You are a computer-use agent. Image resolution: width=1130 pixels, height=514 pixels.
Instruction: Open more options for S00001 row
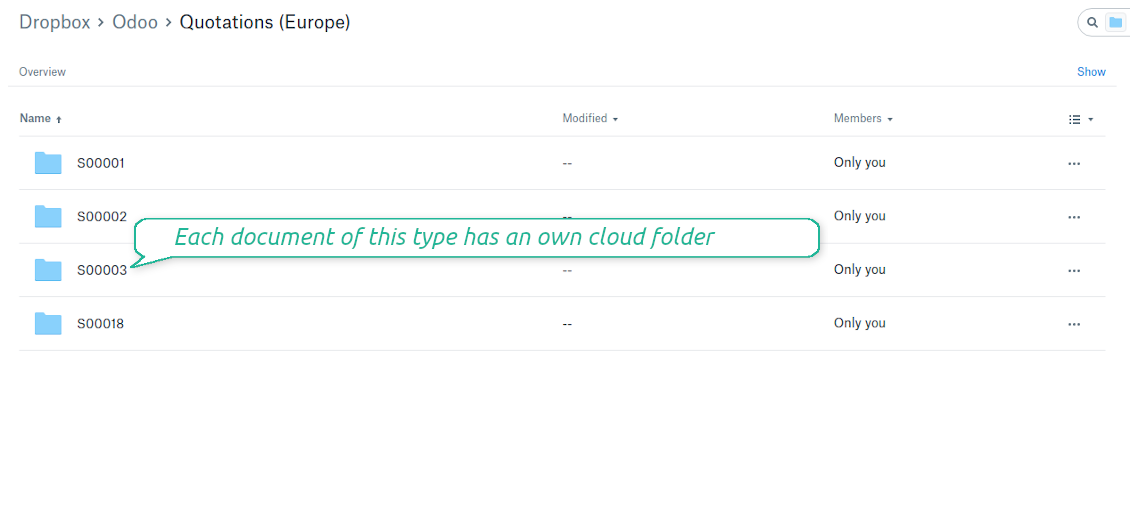1074,163
